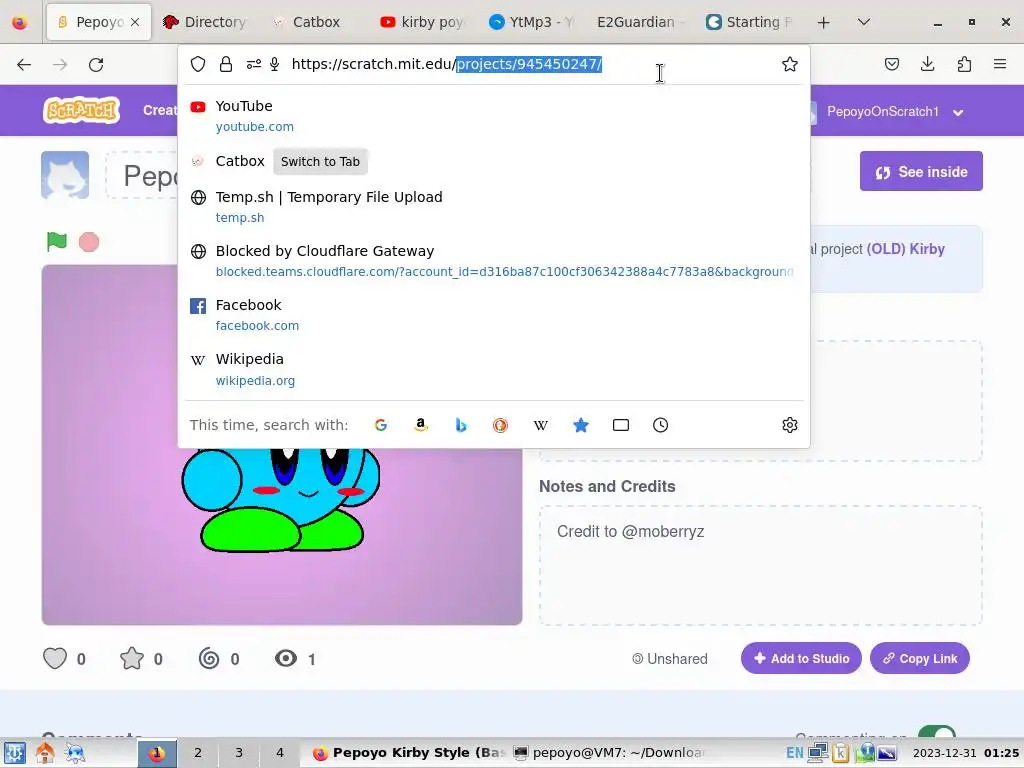The height and width of the screenshot is (768, 1024).
Task: Open the Extensions menu
Action: pyautogui.click(x=964, y=64)
